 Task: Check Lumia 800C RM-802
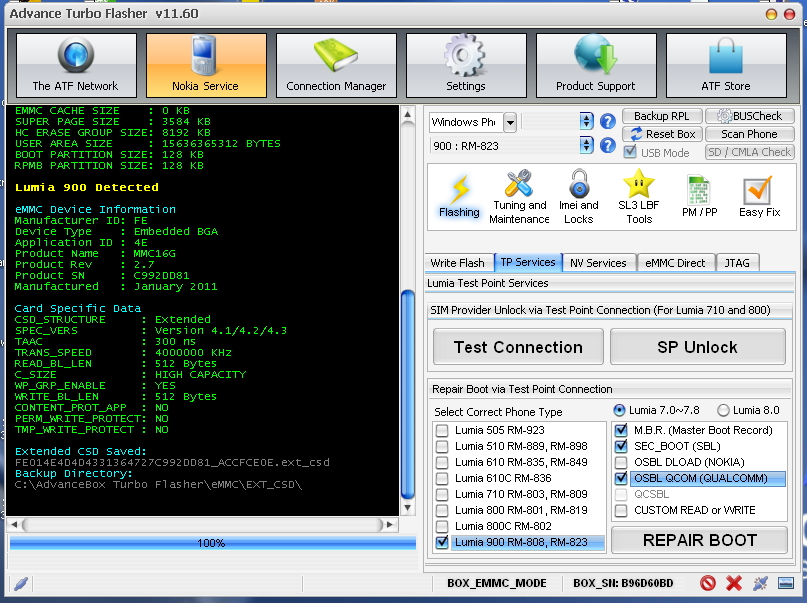(x=442, y=526)
